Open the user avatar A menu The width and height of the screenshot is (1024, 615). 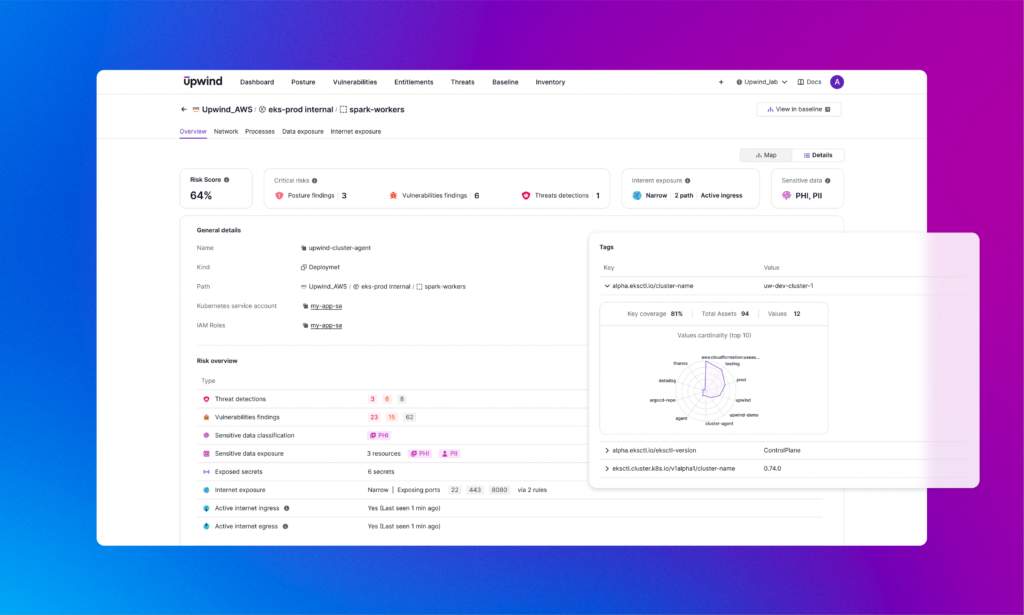837,82
